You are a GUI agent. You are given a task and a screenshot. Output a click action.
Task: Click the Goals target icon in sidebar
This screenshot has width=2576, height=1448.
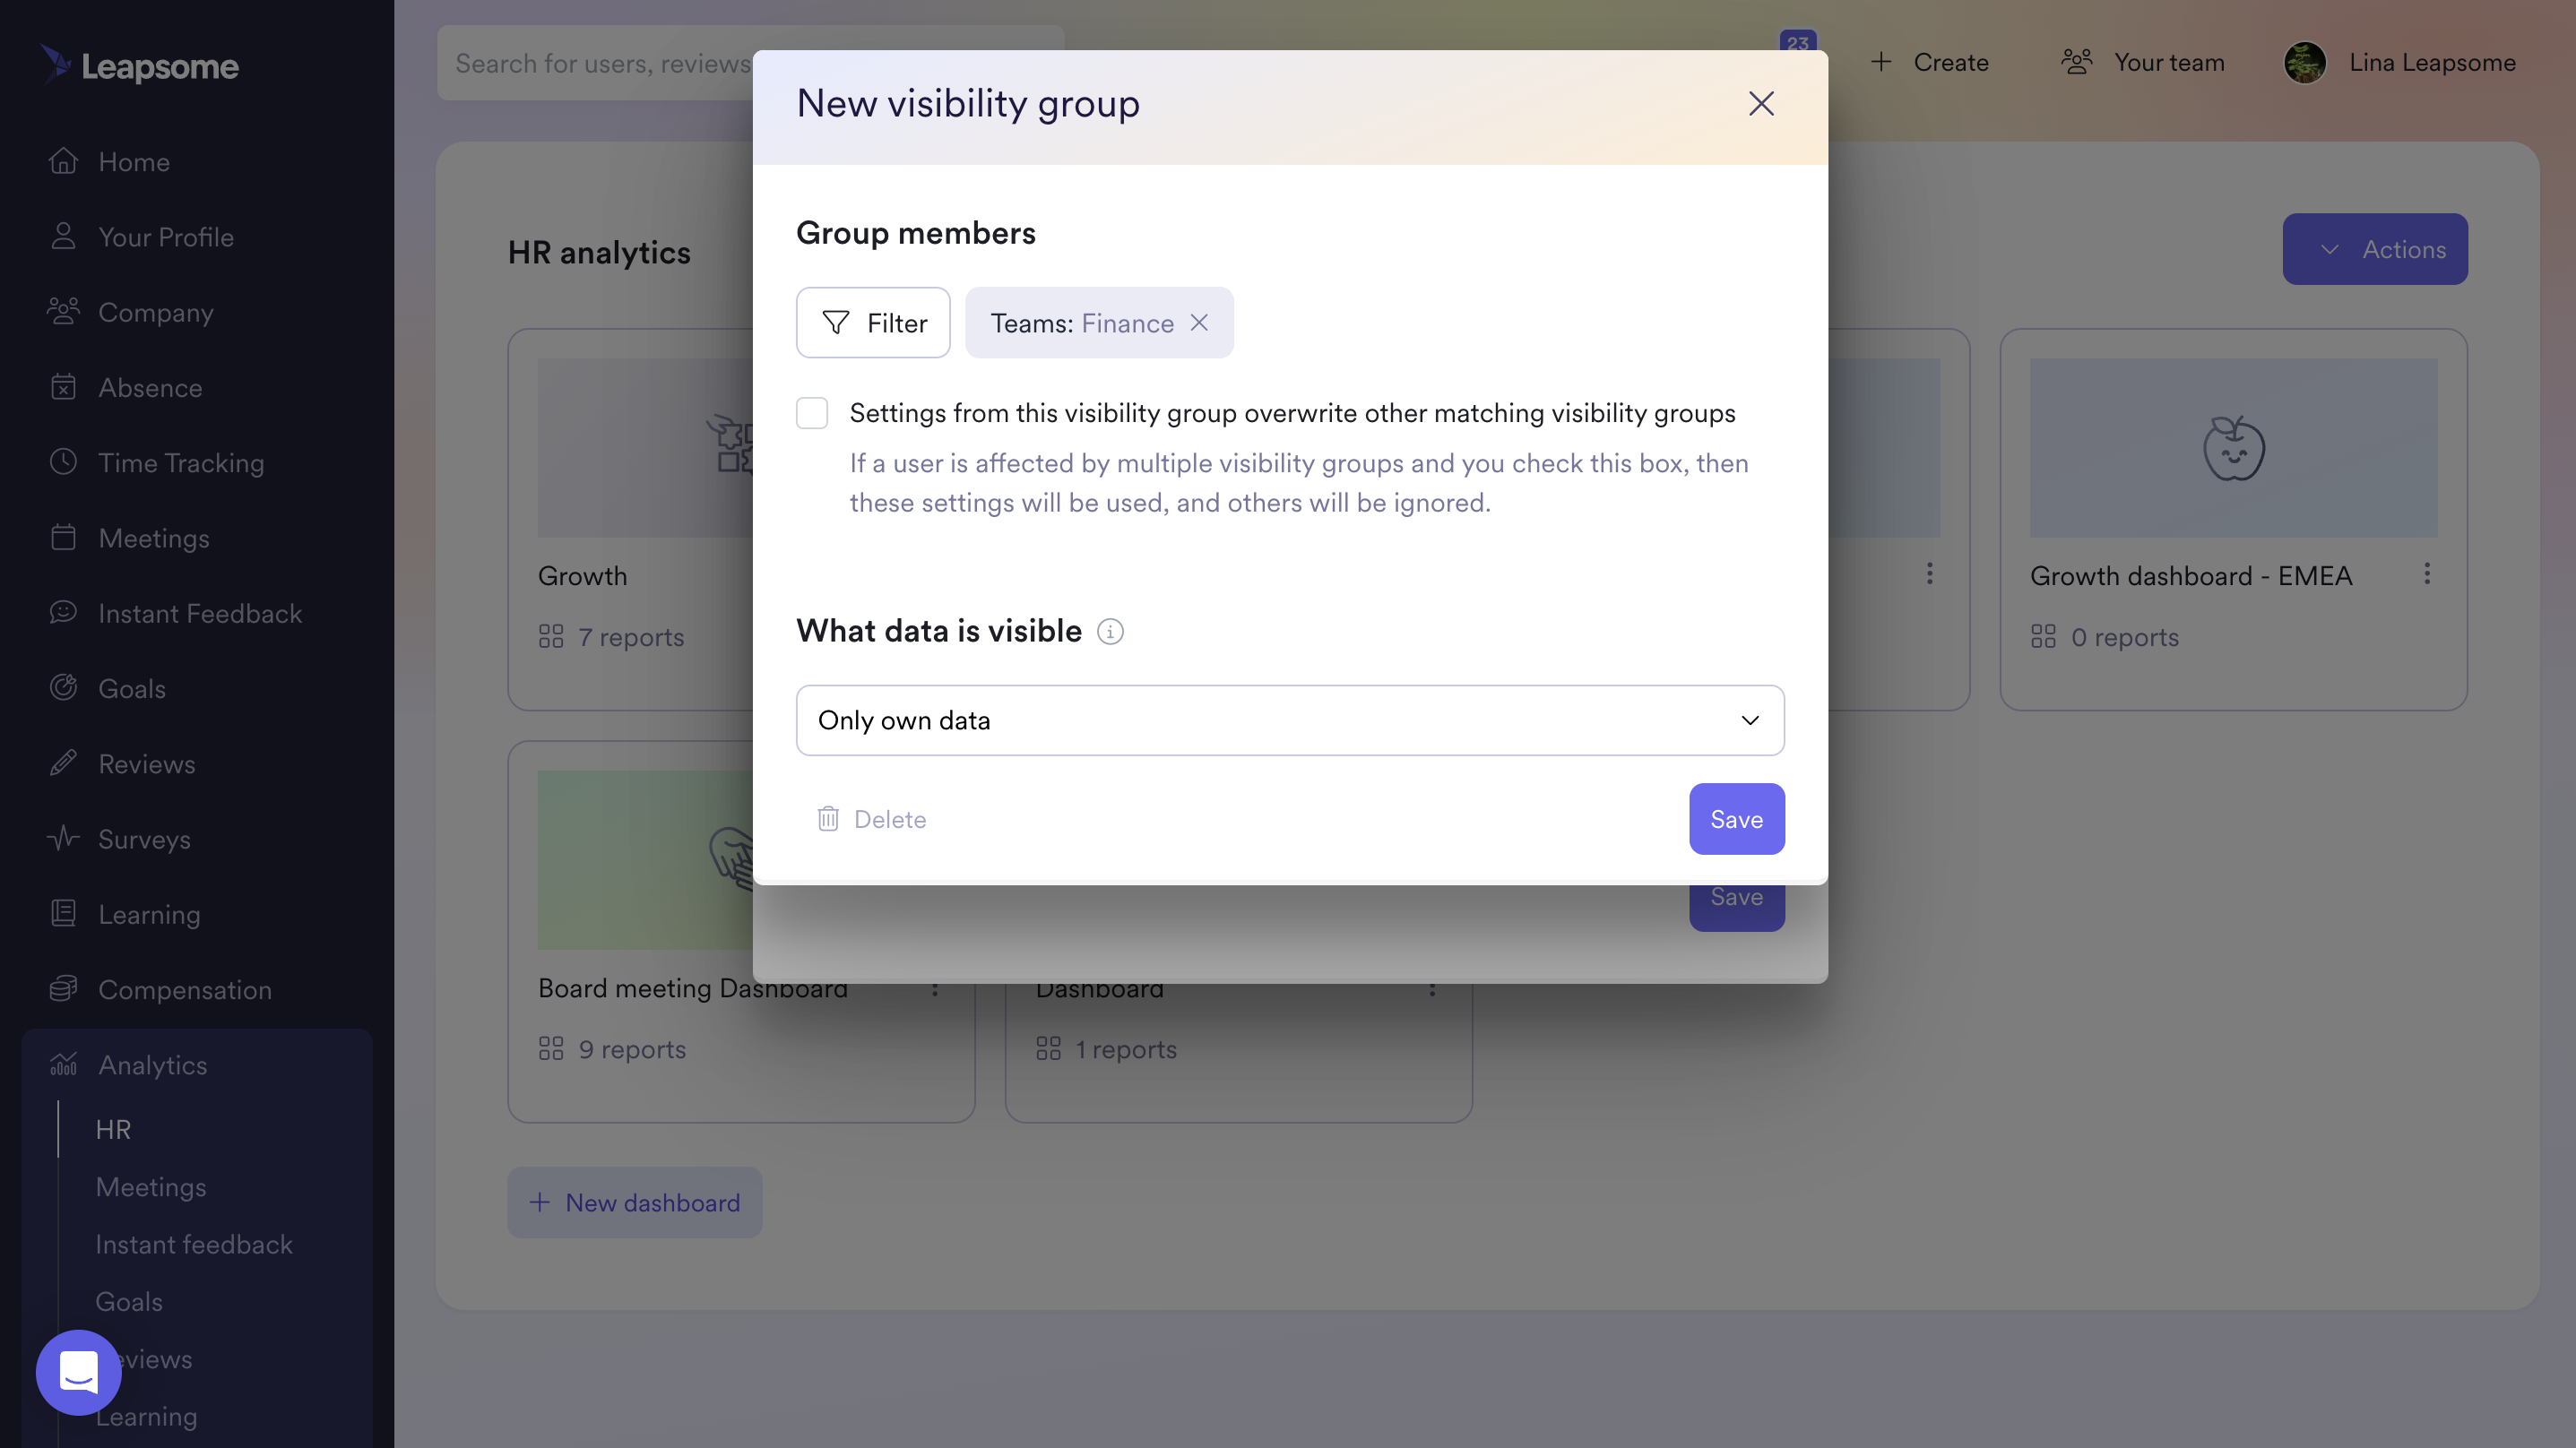[63, 688]
